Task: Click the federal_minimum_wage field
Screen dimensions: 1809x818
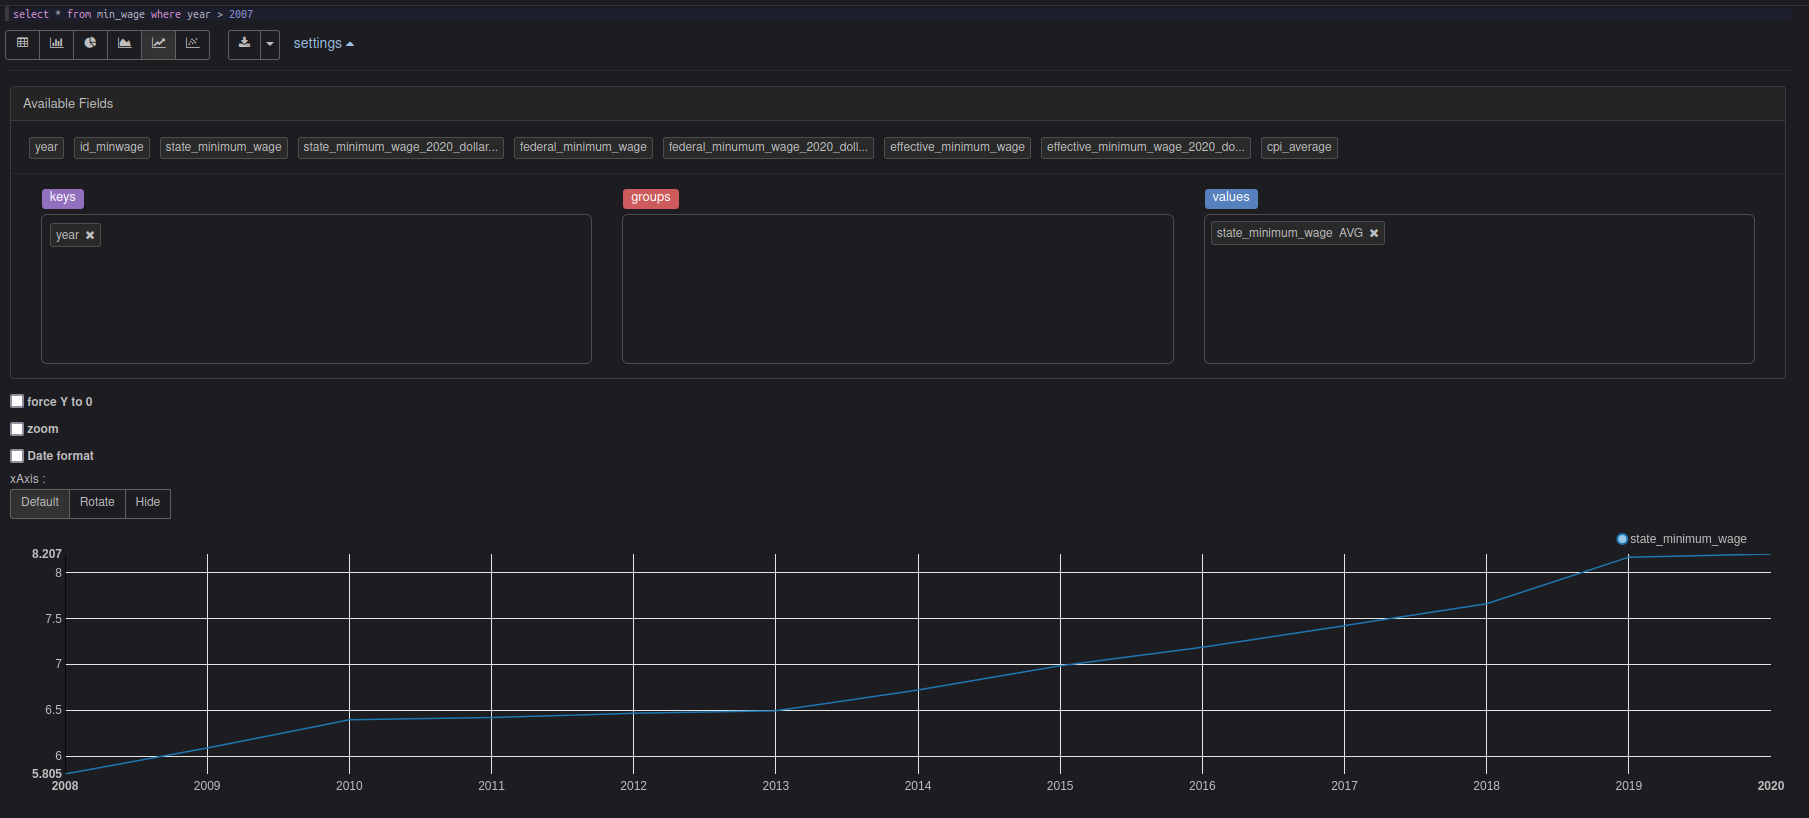Action: 583,147
